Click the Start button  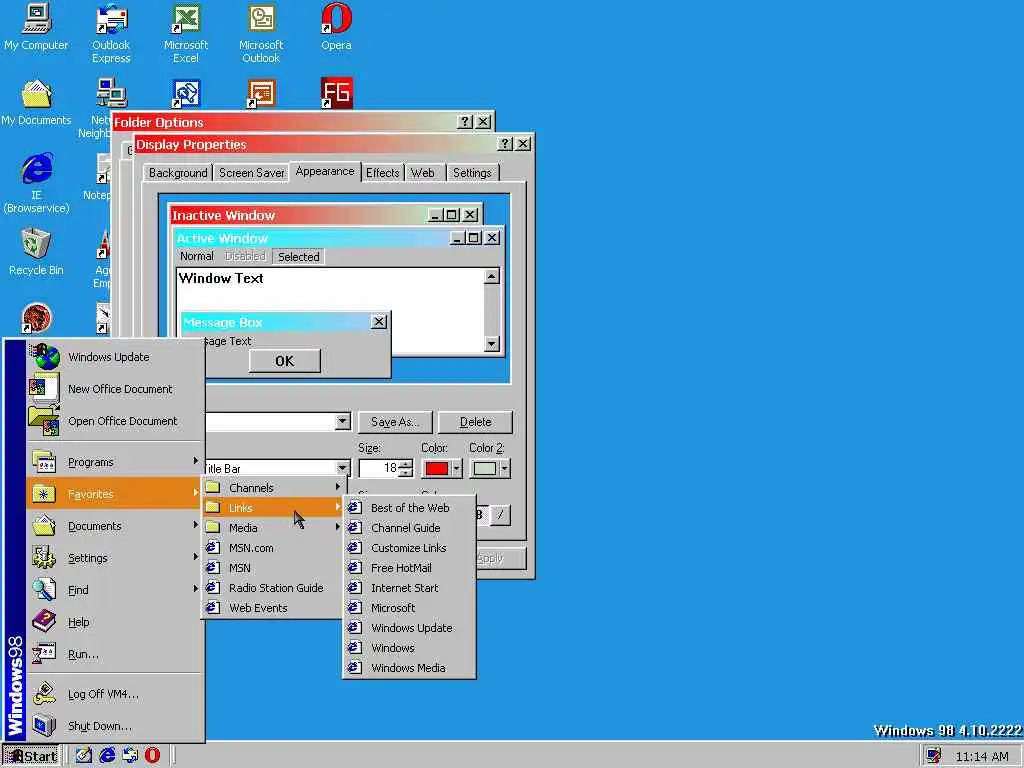[x=31, y=756]
